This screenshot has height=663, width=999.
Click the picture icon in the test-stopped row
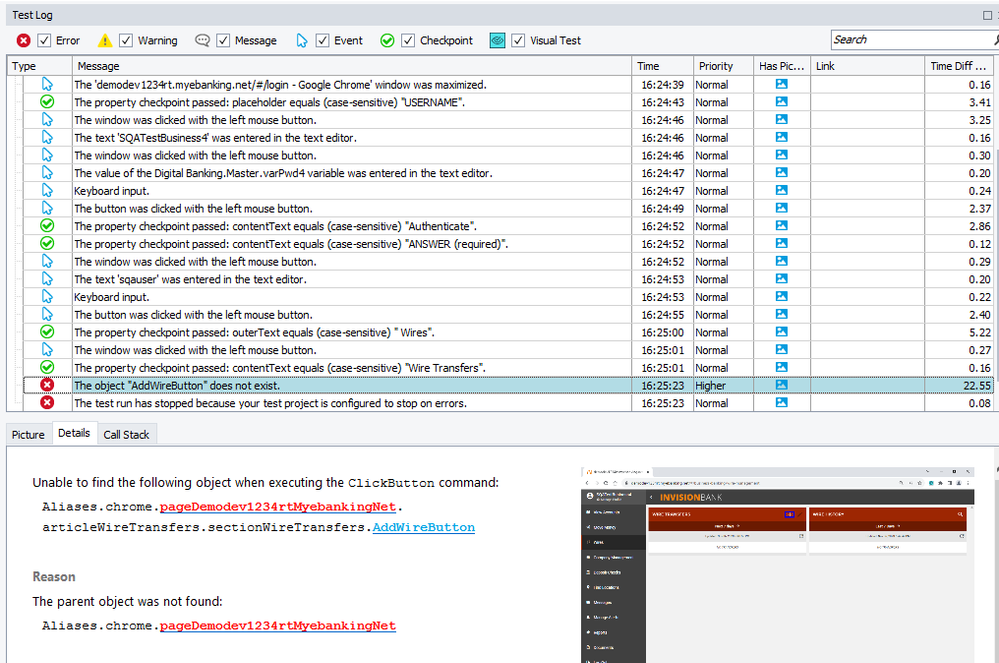(781, 403)
